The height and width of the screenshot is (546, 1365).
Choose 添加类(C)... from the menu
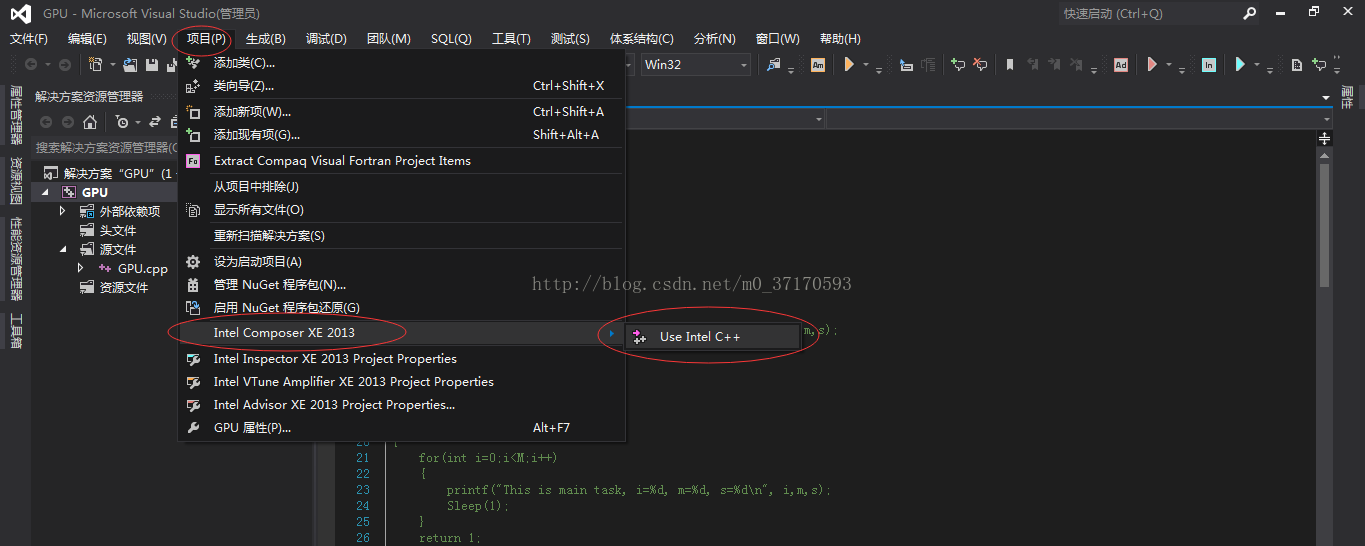pos(401,62)
